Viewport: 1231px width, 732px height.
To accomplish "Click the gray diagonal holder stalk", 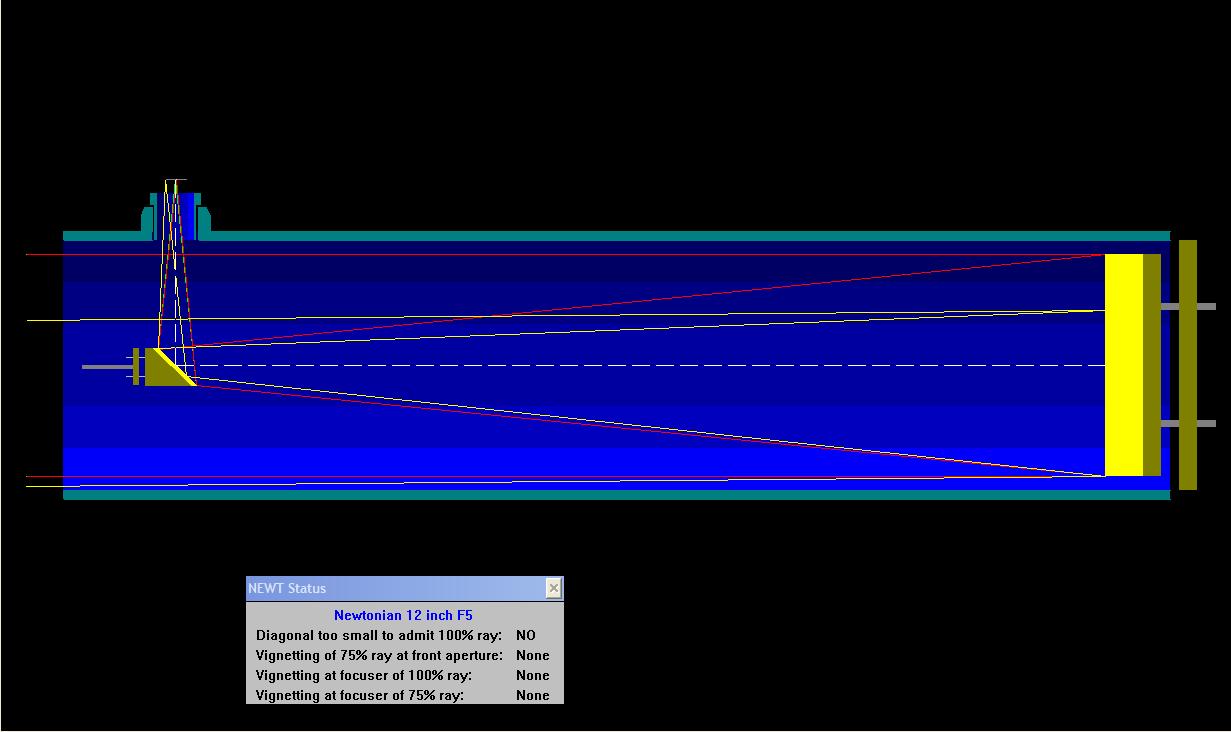I will pos(105,367).
